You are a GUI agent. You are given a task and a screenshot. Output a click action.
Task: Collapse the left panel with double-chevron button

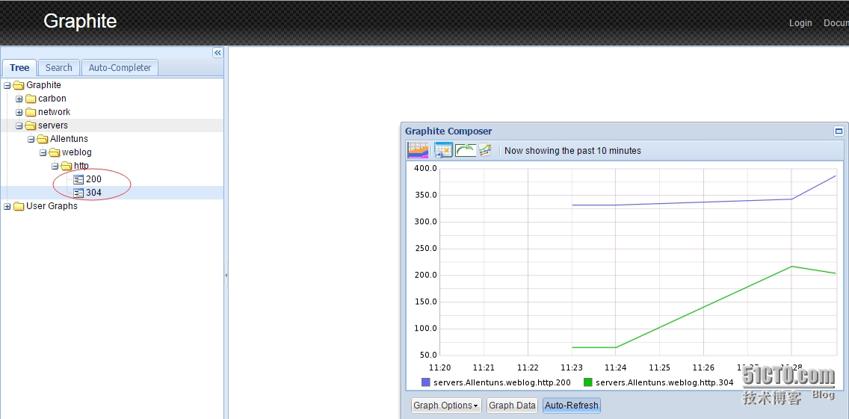click(x=218, y=53)
